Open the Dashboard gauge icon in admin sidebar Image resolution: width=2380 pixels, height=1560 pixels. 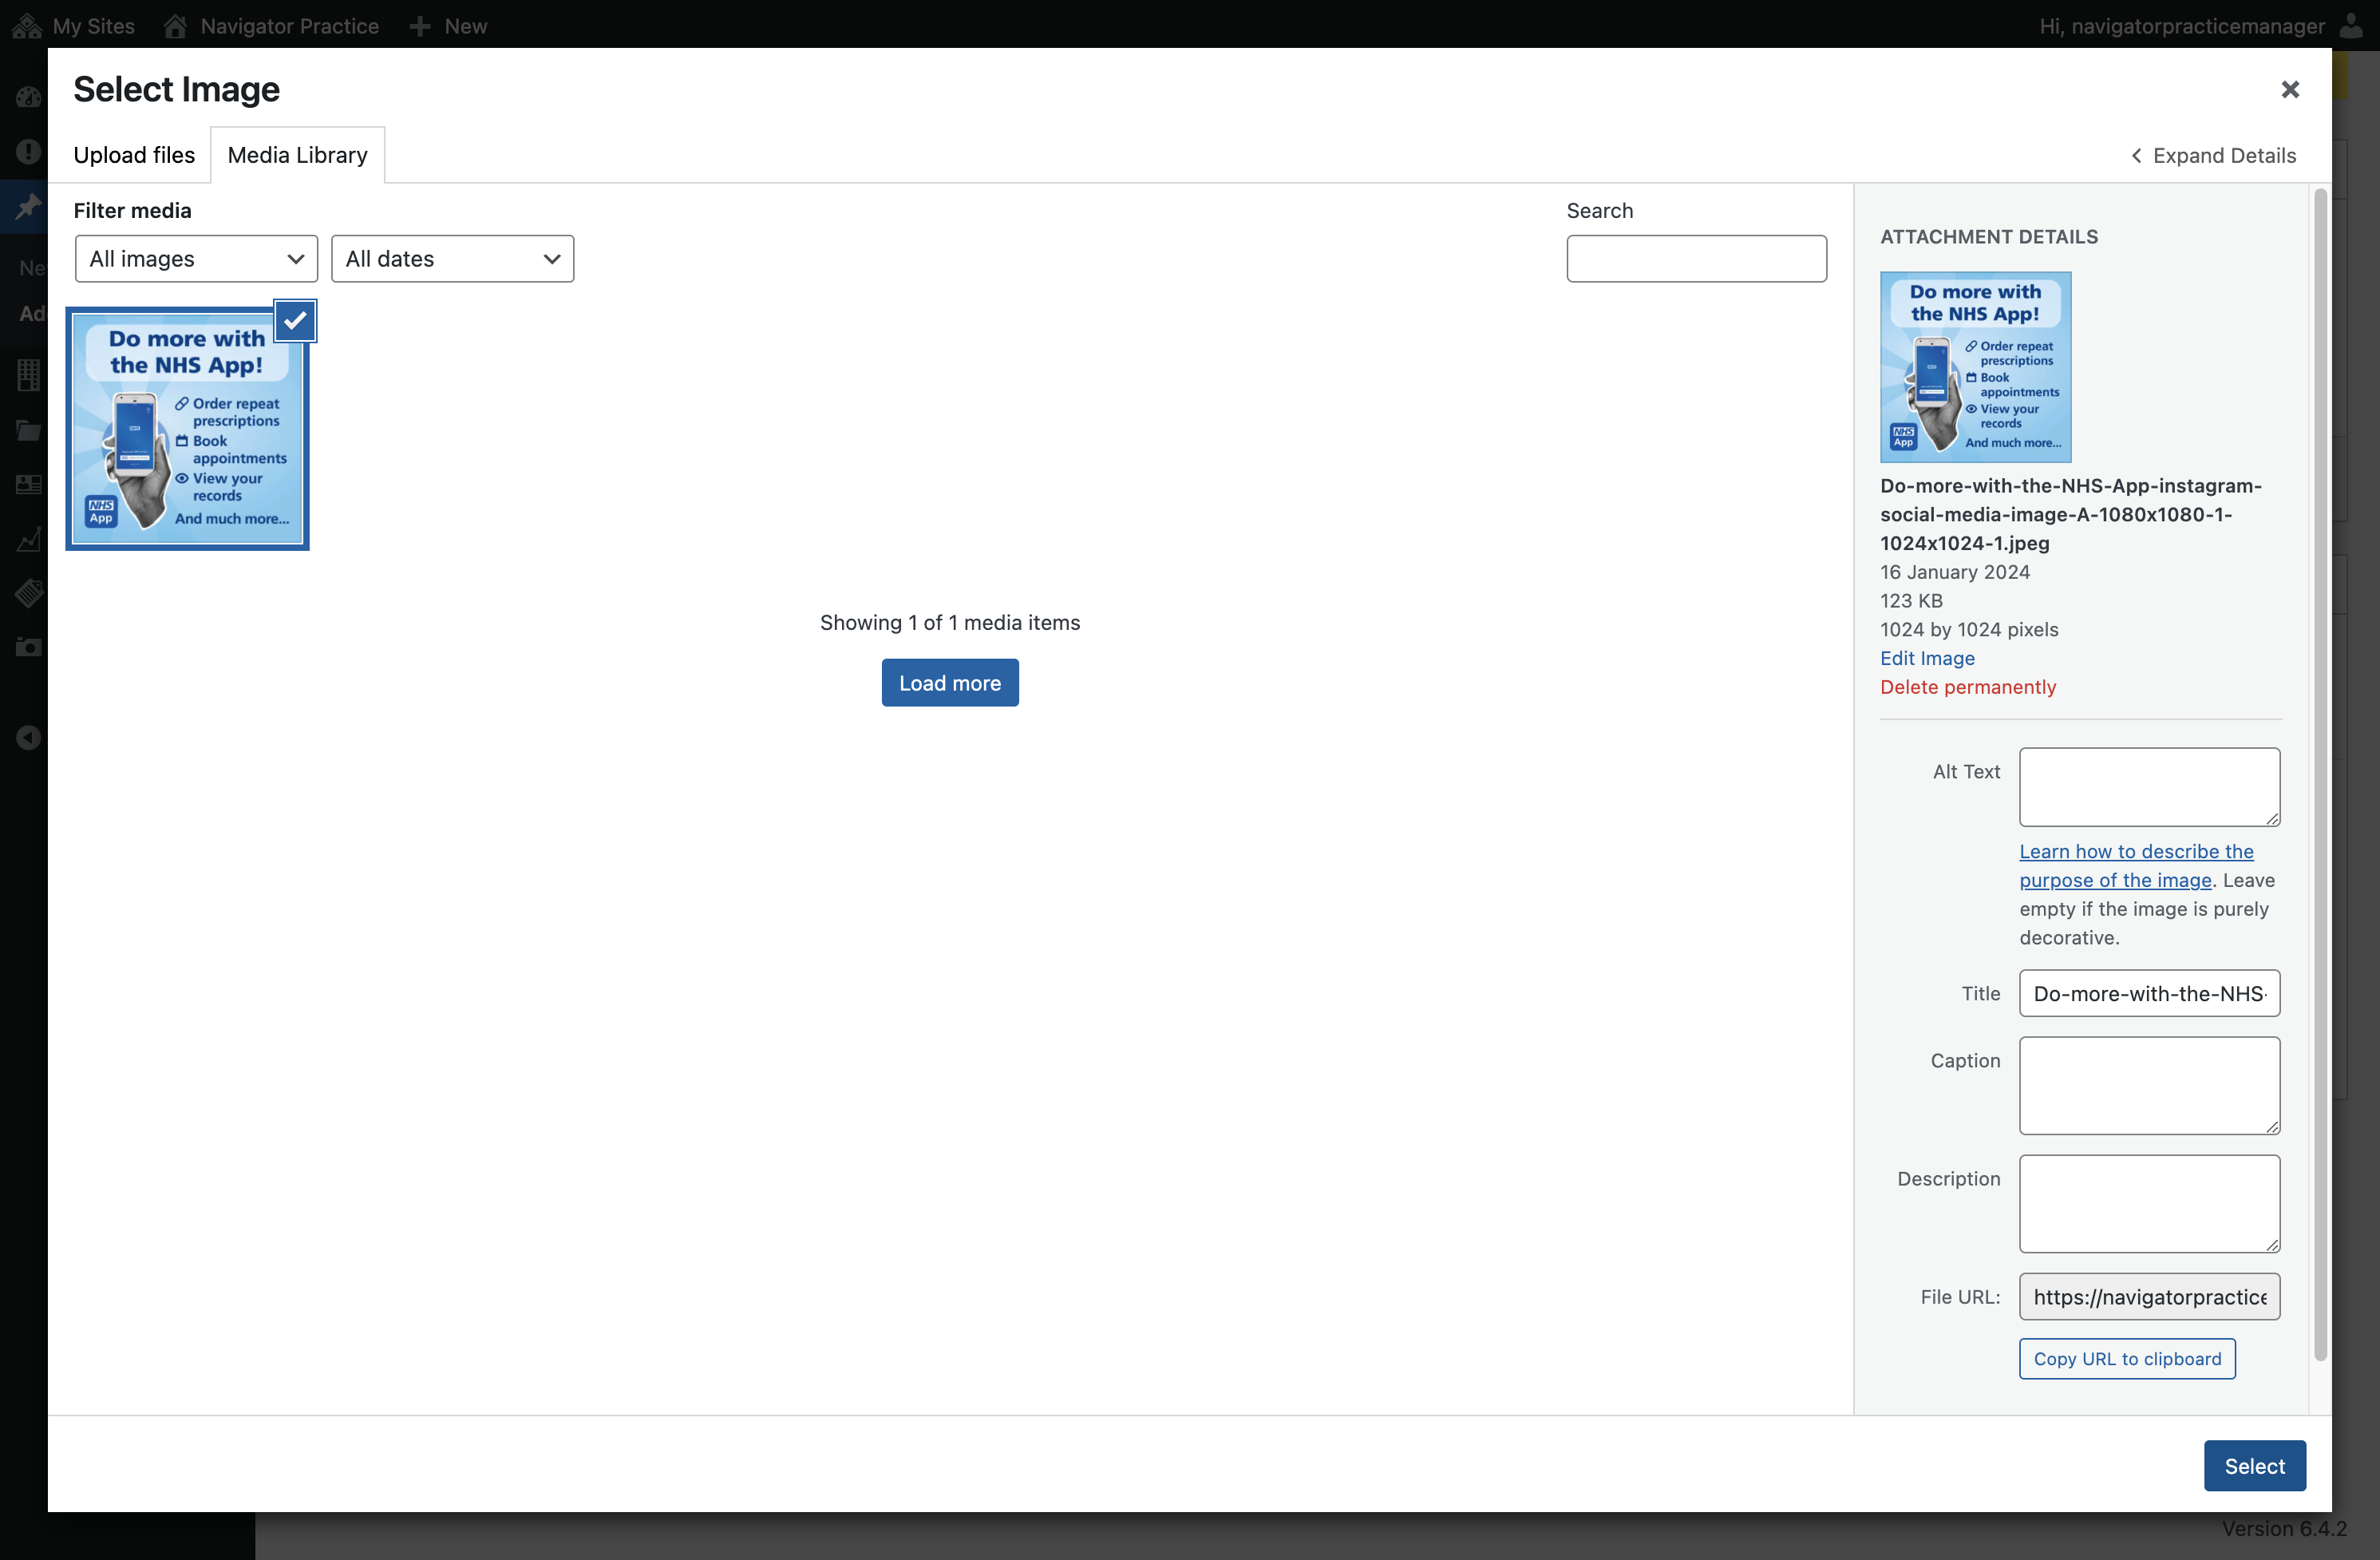(x=28, y=97)
